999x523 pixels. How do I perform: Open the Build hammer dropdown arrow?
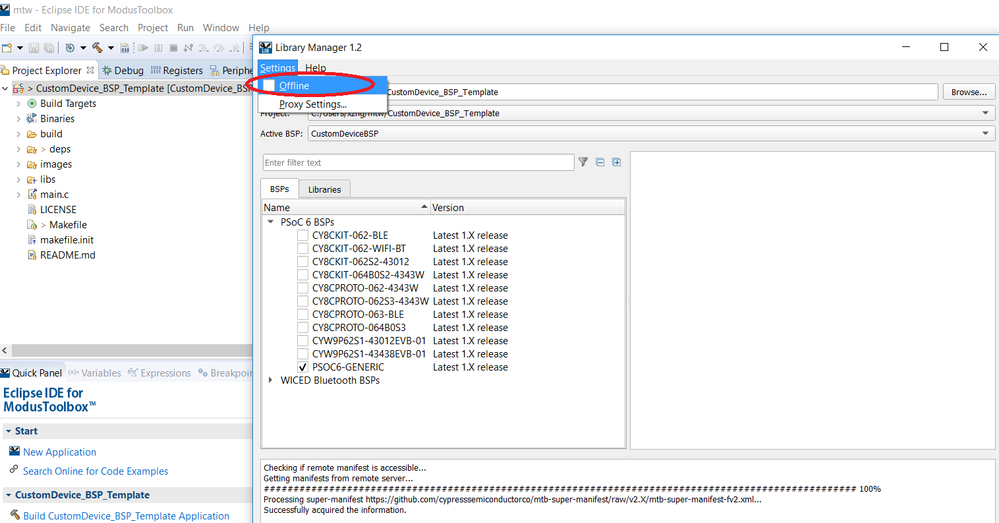coord(111,48)
